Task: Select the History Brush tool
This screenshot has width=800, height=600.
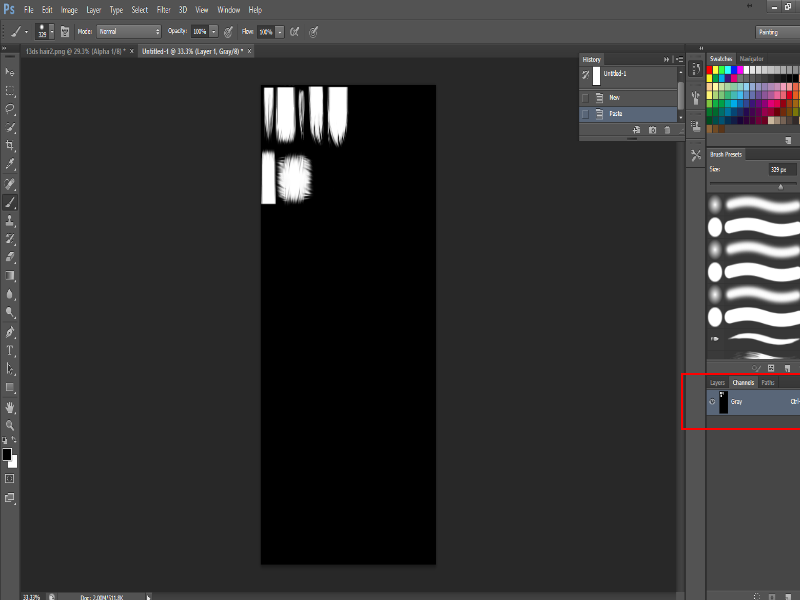Action: pyautogui.click(x=10, y=239)
